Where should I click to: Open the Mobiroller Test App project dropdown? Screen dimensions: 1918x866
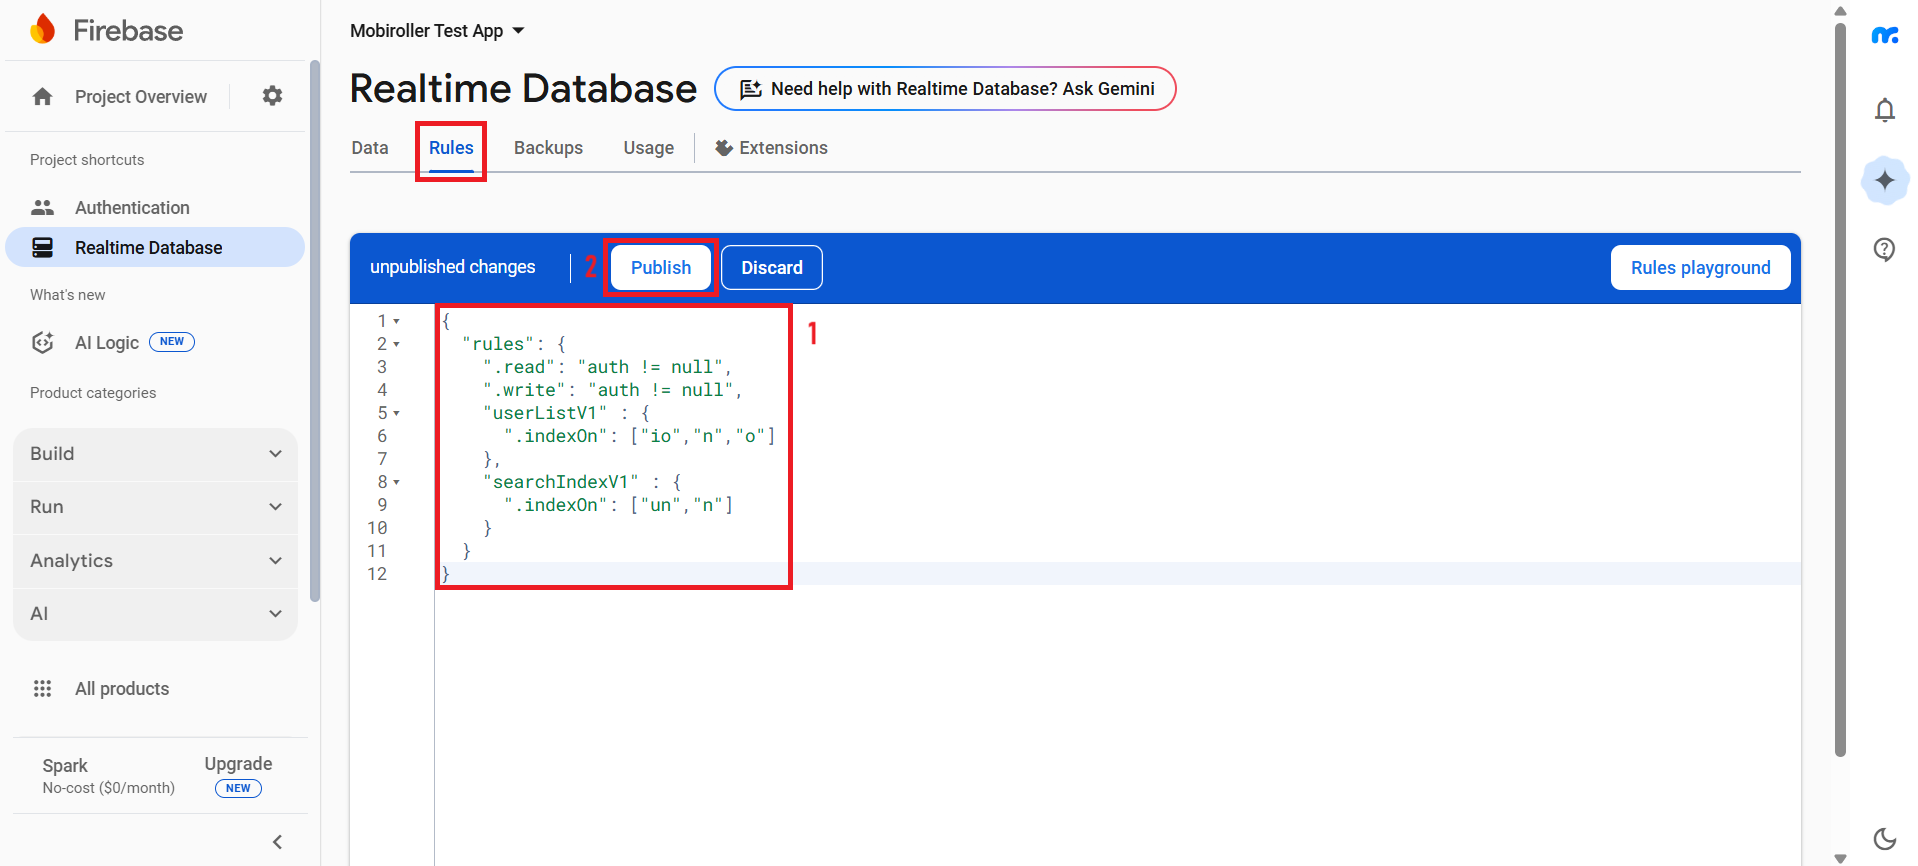click(x=437, y=31)
